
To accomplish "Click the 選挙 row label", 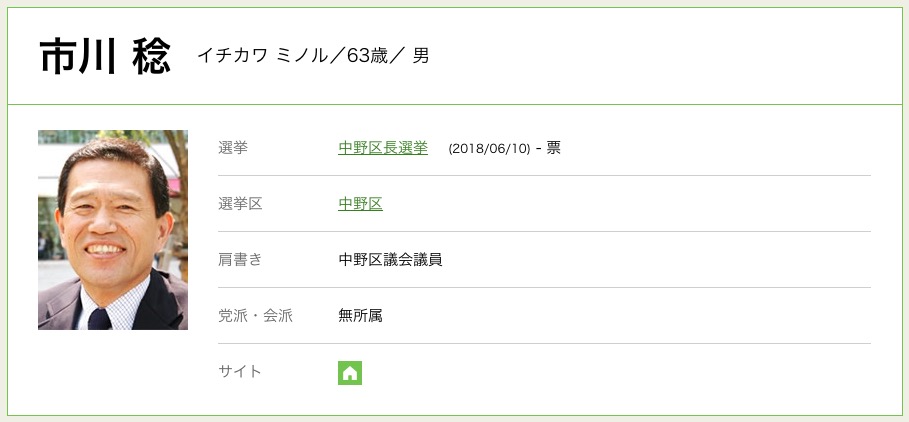I will [233, 148].
